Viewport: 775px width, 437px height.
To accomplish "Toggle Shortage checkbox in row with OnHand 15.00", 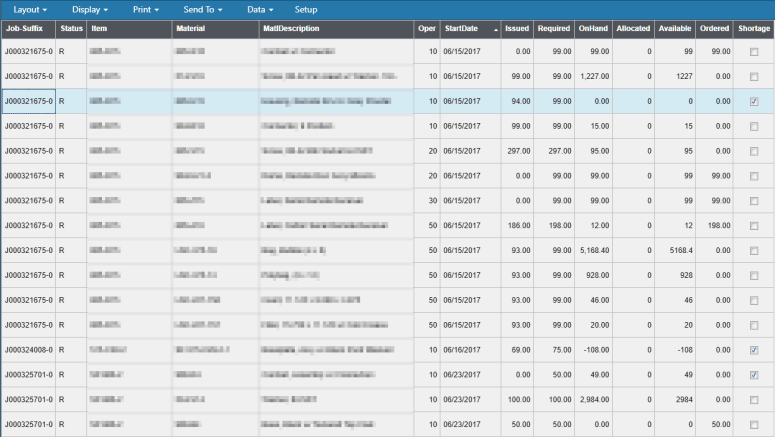I will coord(754,127).
